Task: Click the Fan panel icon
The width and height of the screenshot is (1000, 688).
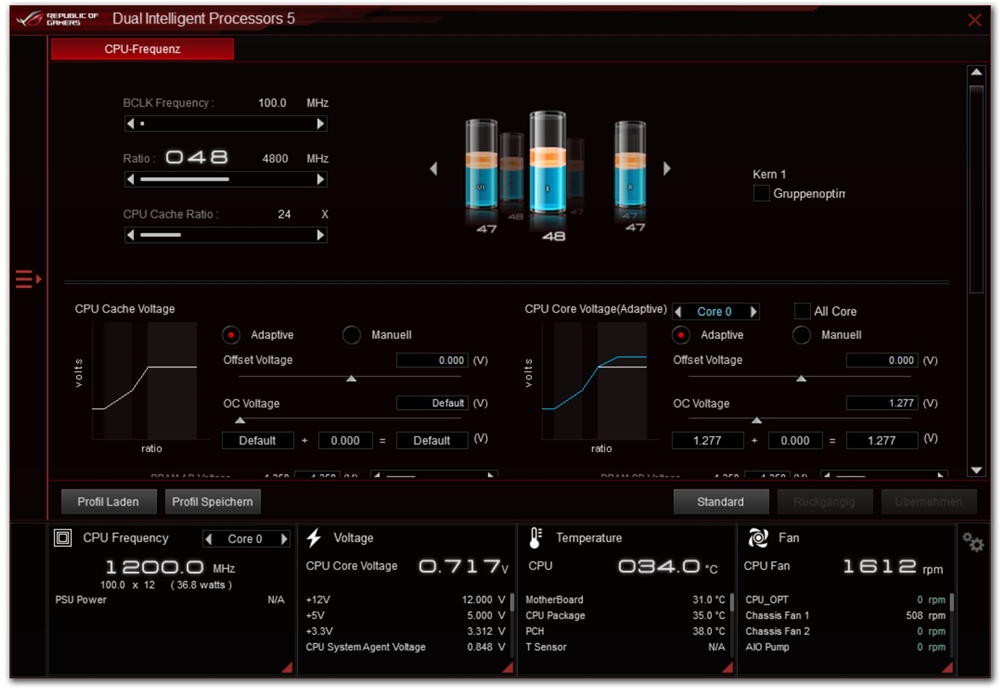Action: (758, 538)
